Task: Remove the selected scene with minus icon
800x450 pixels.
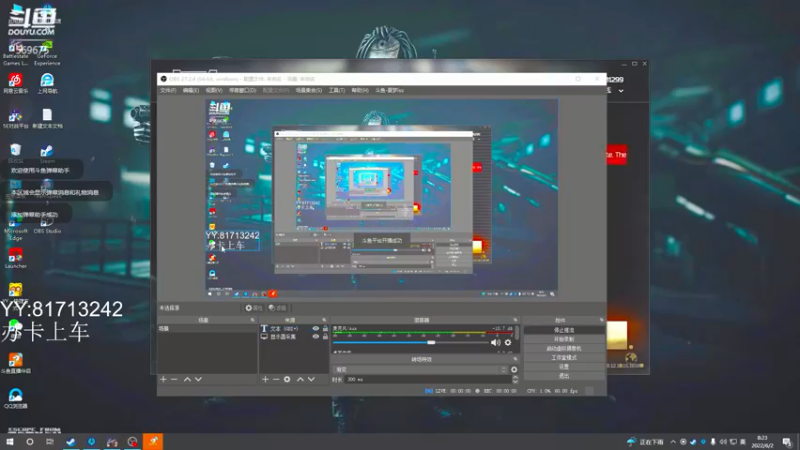Action: coord(174,379)
